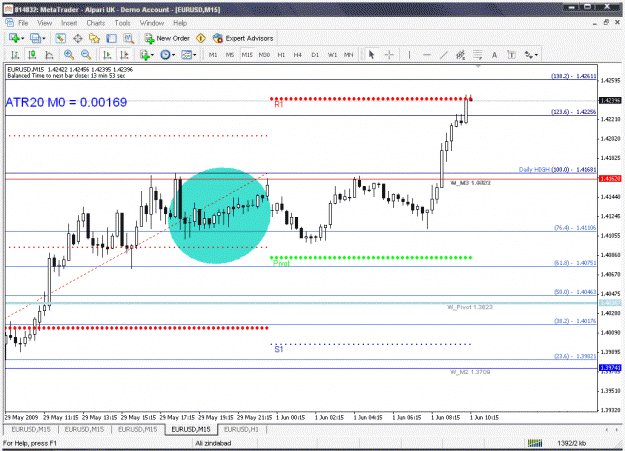Toggle chart Auto Scroll
The width and height of the screenshot is (625, 451).
click(x=107, y=55)
